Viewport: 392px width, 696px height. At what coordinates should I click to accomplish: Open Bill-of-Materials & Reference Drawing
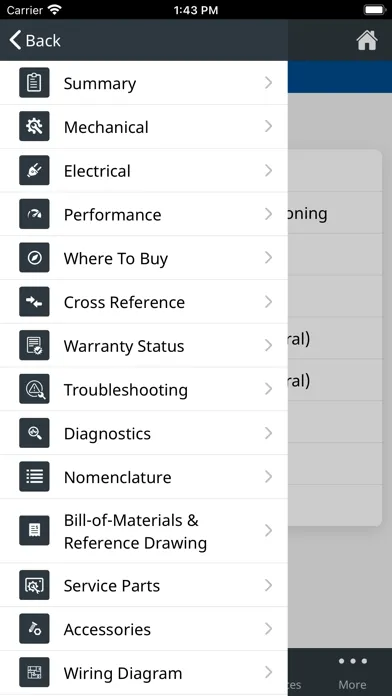144,531
